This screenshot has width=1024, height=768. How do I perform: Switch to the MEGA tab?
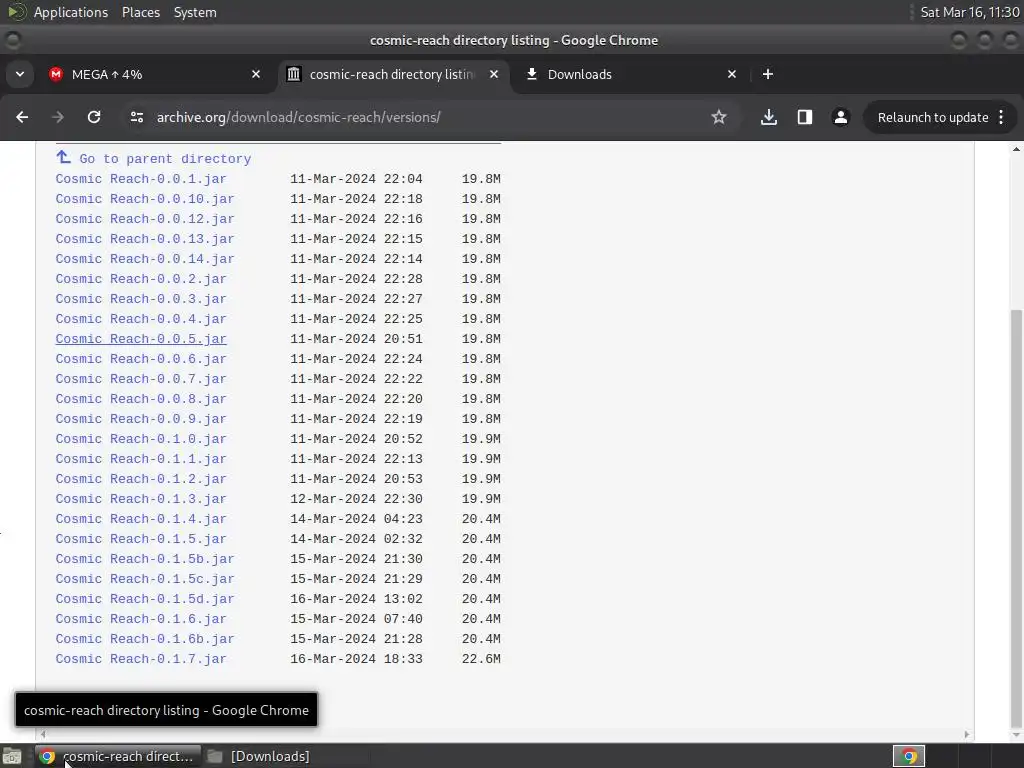pyautogui.click(x=155, y=74)
